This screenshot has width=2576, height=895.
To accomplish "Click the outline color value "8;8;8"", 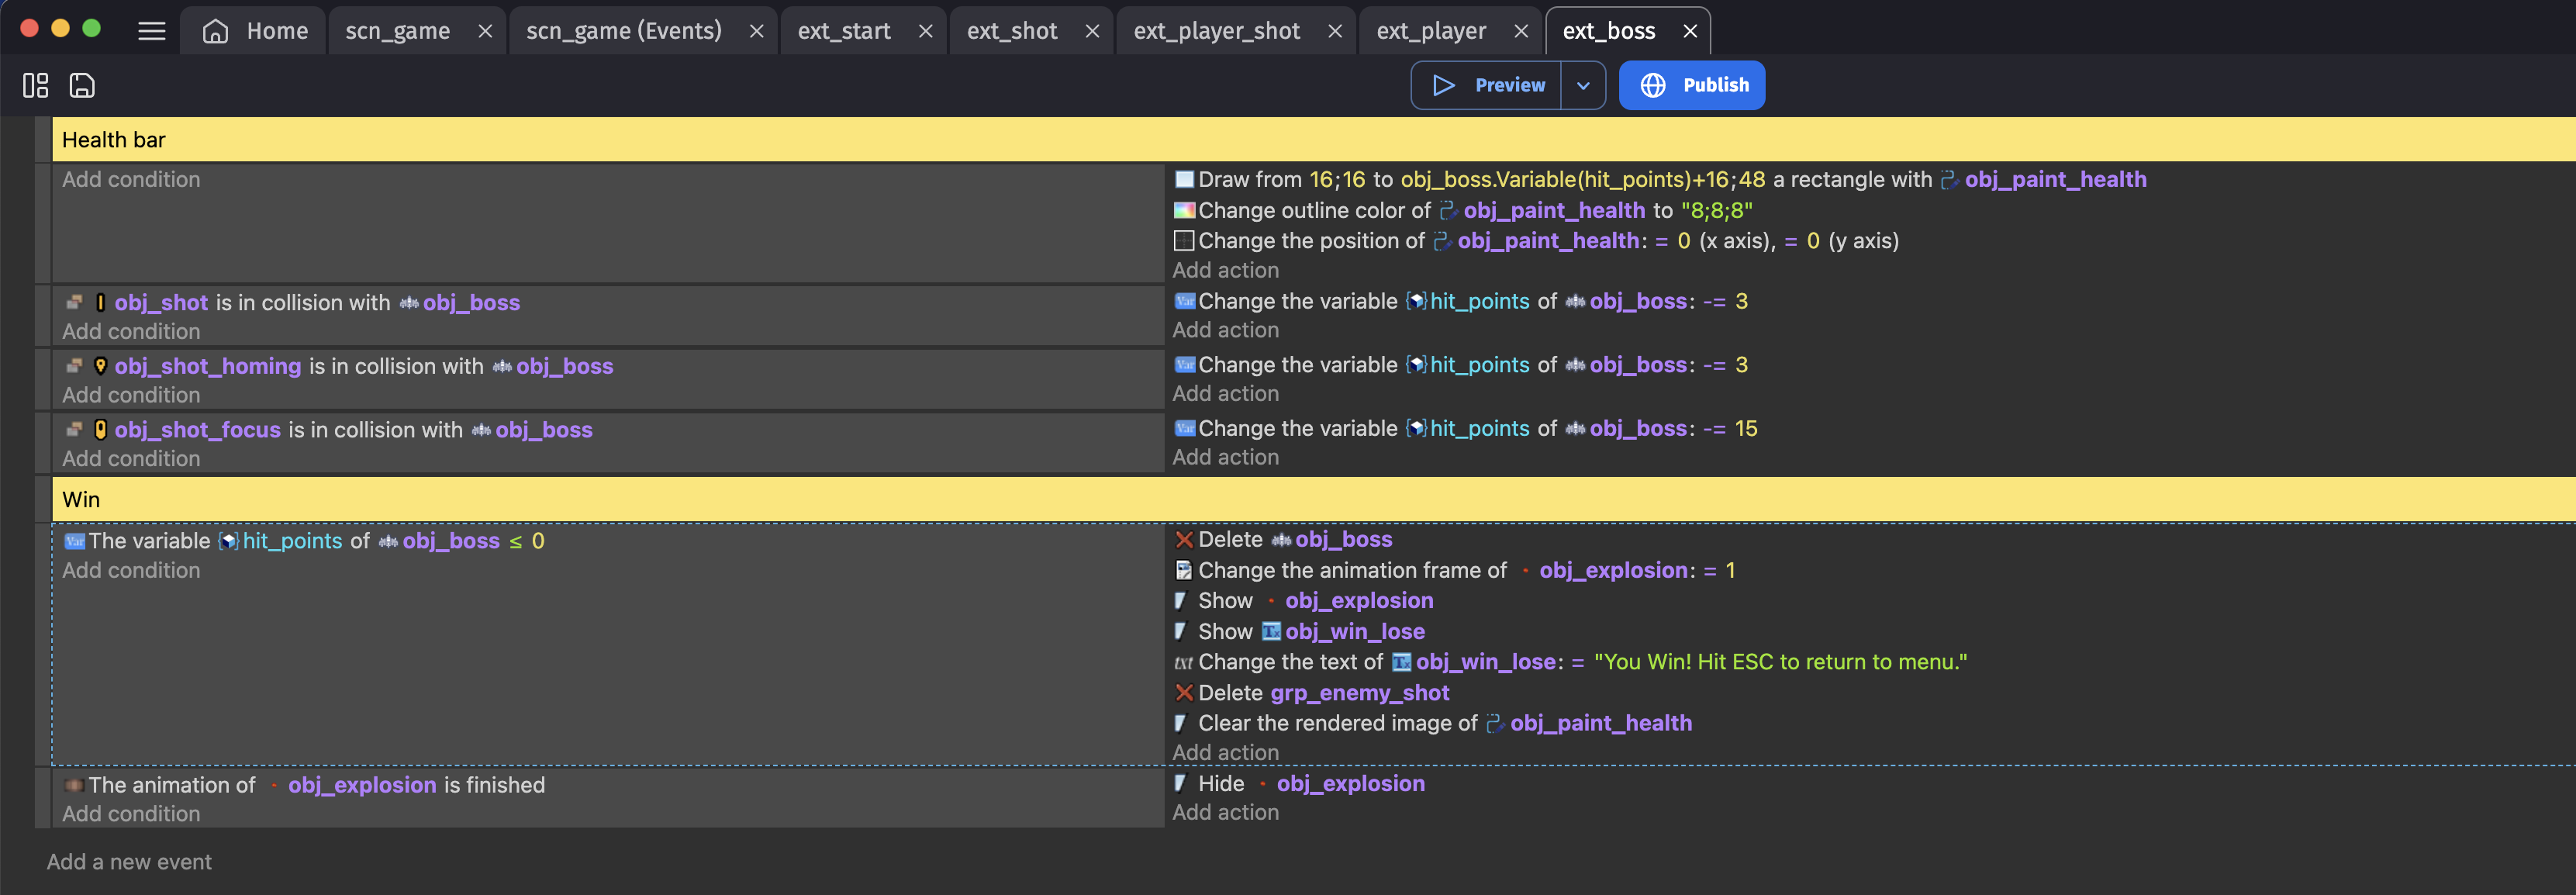I will (x=1716, y=211).
